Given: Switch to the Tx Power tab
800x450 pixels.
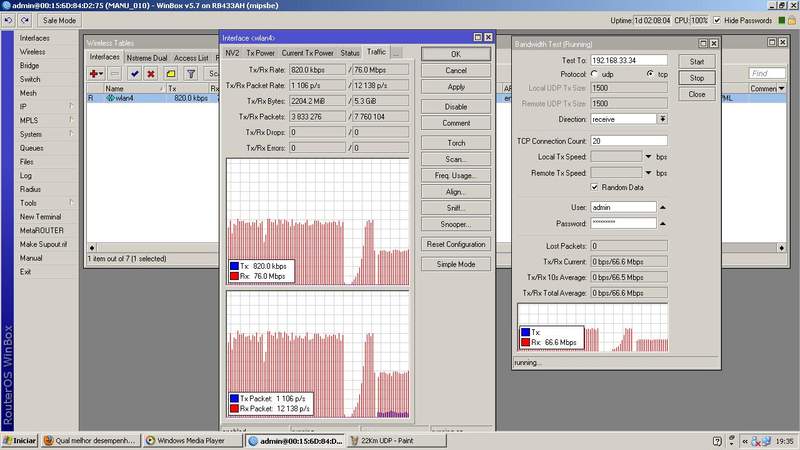Looking at the screenshot, I should (260, 52).
